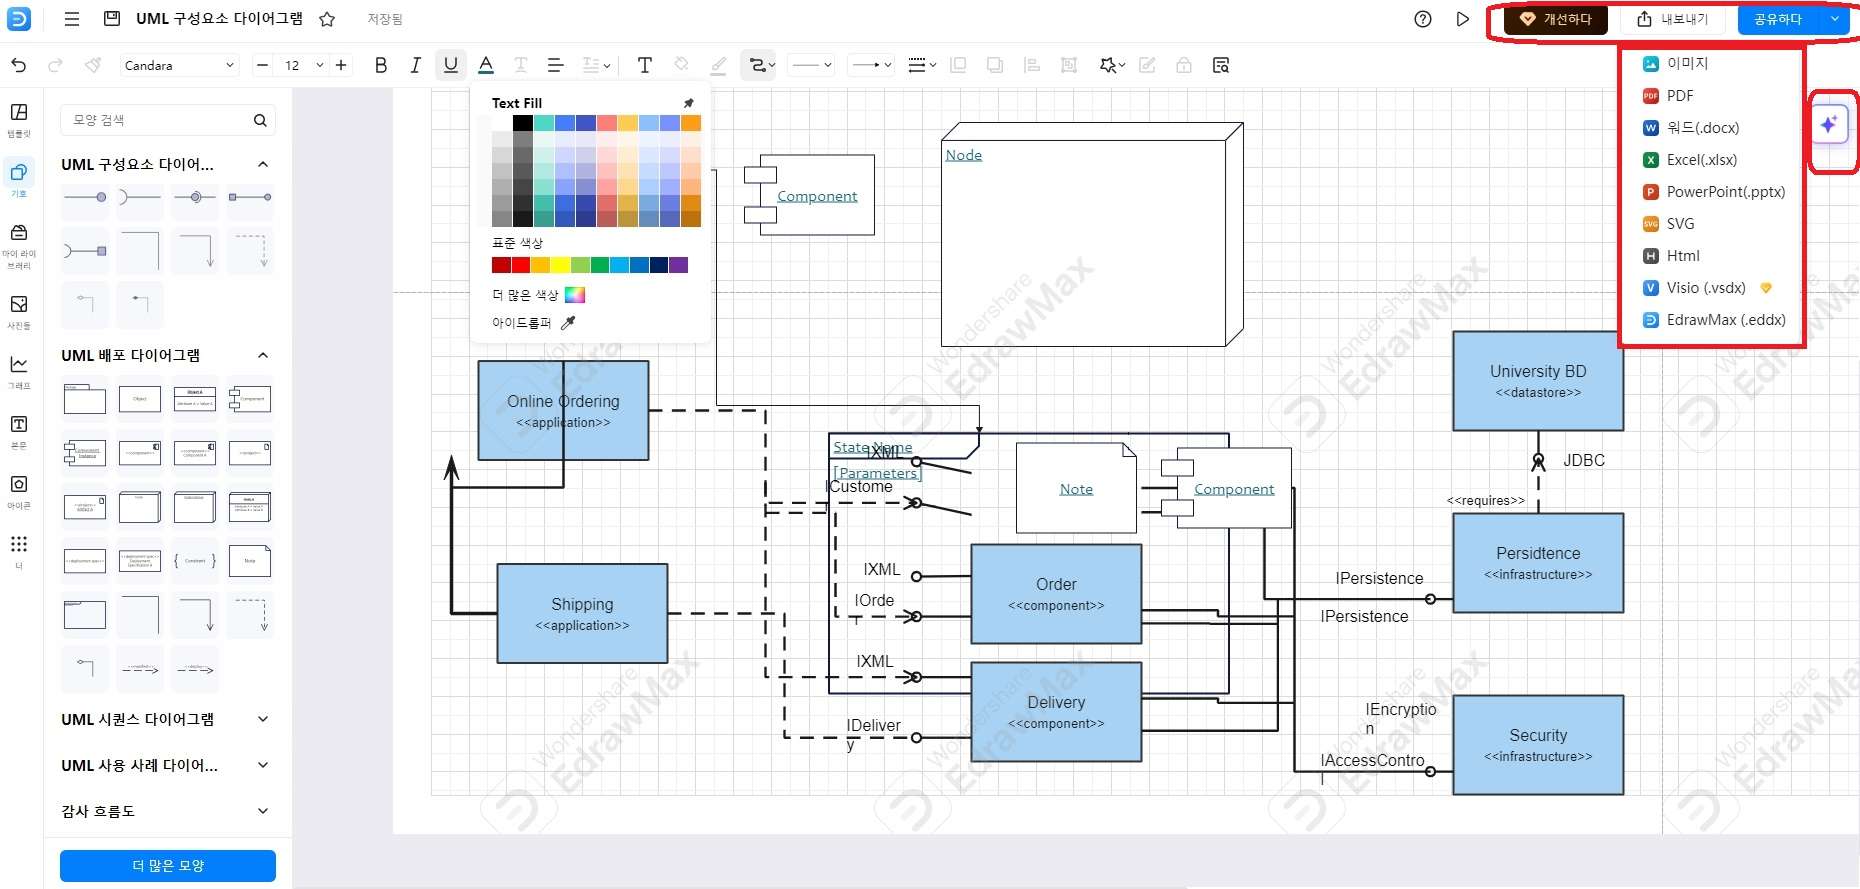Open the find and replace tool
Screen dimensions: 1860x889
[x=1220, y=65]
